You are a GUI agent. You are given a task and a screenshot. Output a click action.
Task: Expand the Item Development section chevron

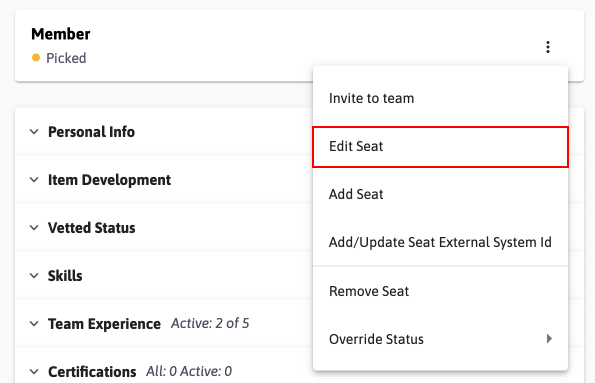point(34,180)
